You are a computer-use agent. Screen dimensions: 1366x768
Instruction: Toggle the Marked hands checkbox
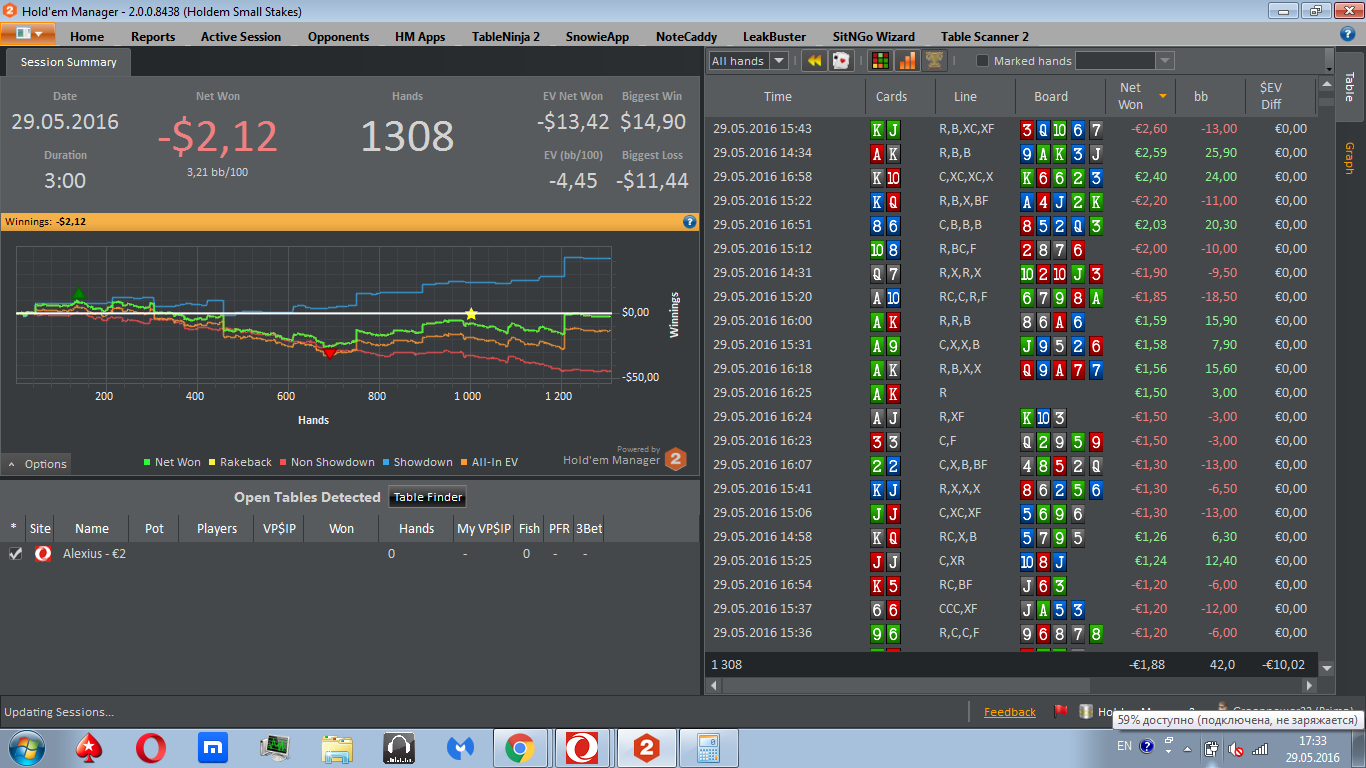pyautogui.click(x=982, y=61)
